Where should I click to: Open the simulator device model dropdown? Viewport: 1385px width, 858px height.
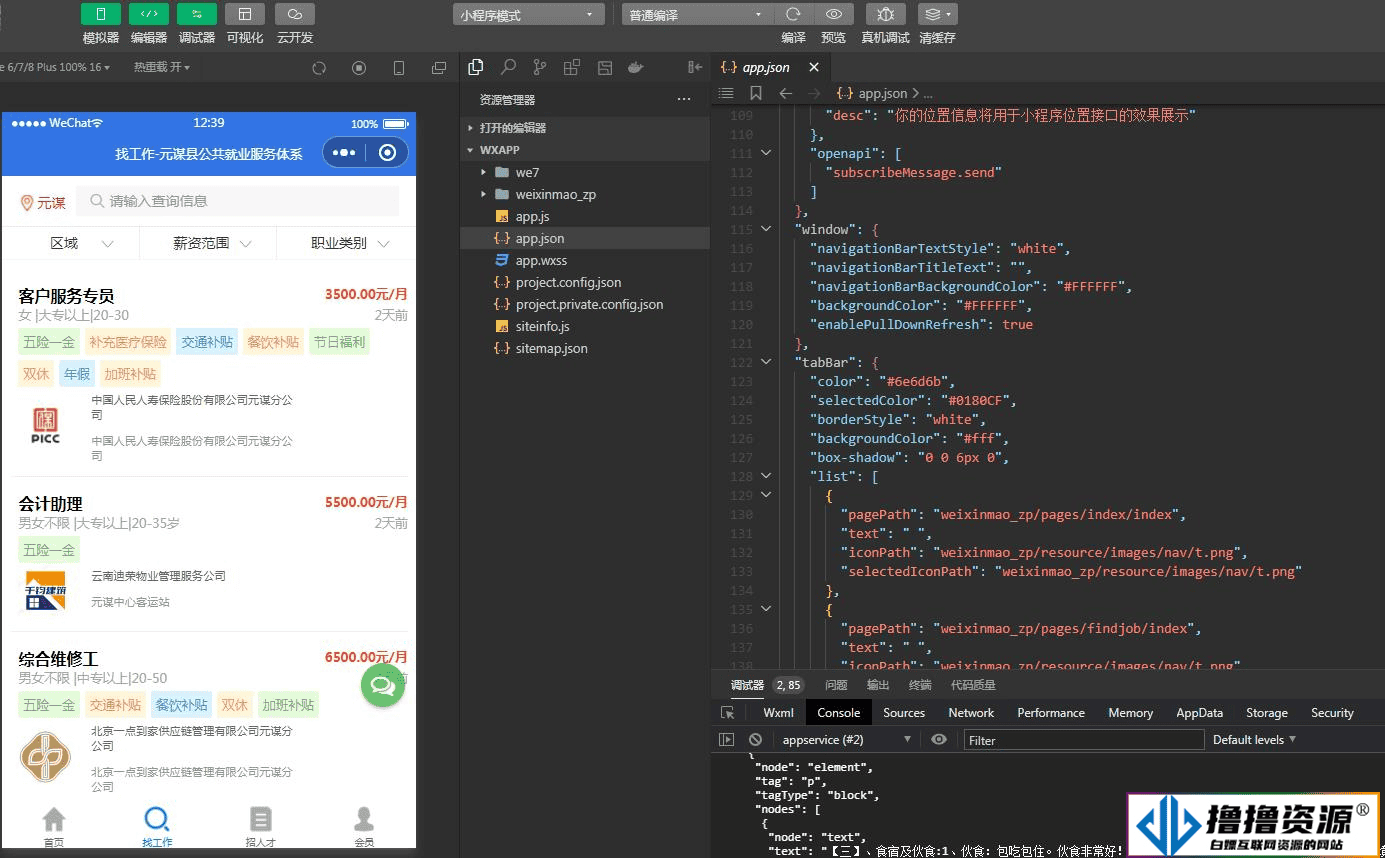pos(56,67)
